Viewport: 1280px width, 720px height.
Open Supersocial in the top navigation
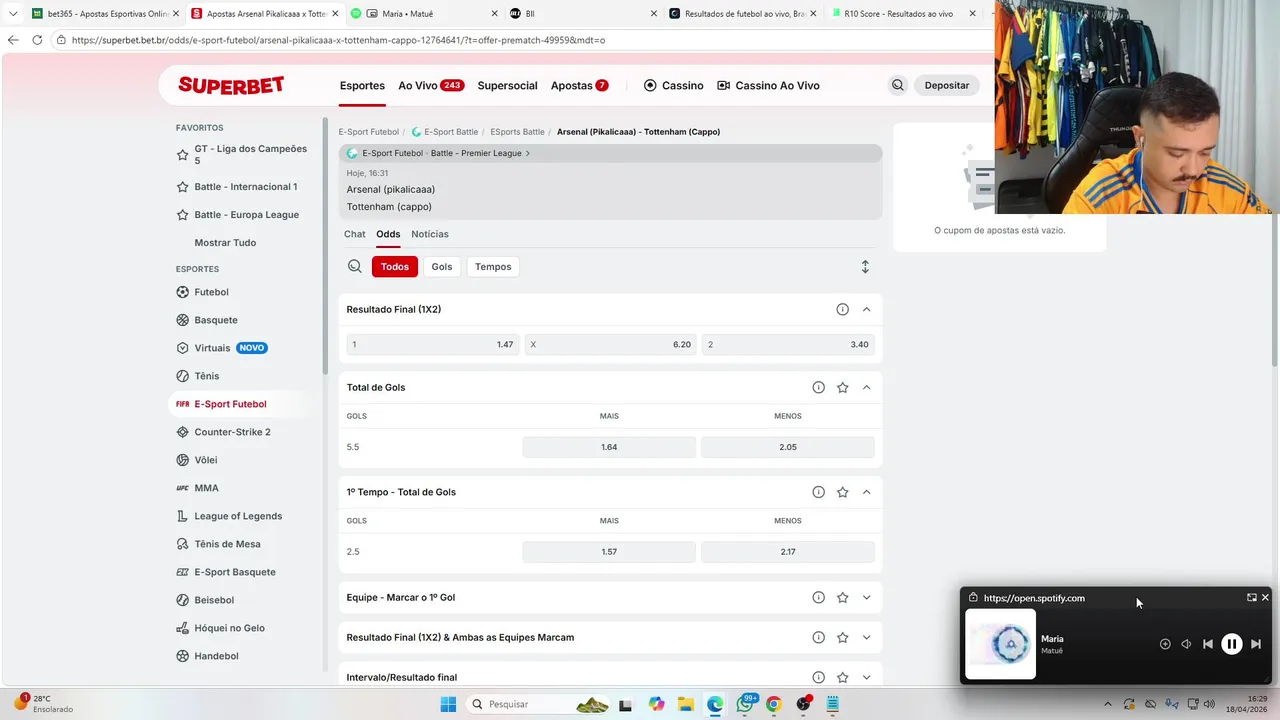click(507, 85)
